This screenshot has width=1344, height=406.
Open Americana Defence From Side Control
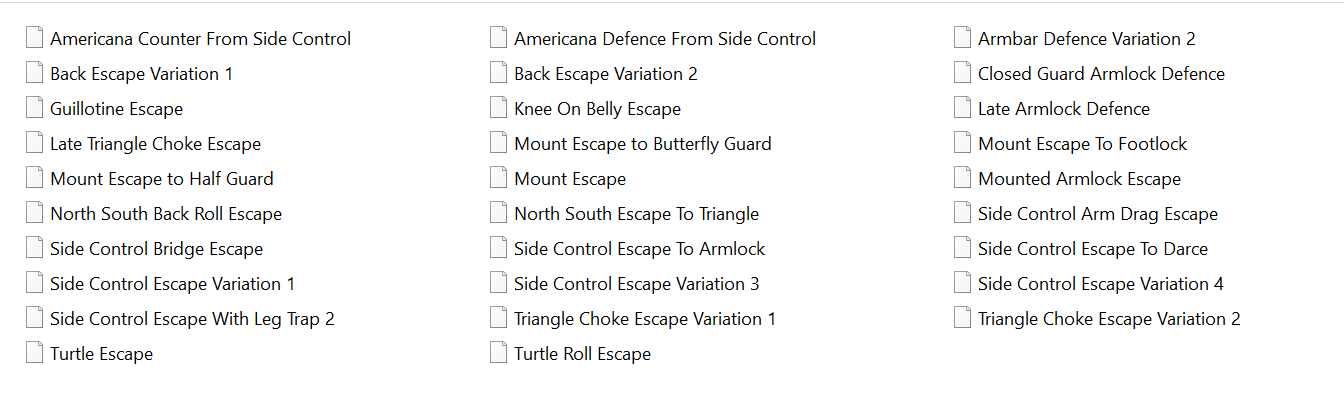(x=664, y=39)
